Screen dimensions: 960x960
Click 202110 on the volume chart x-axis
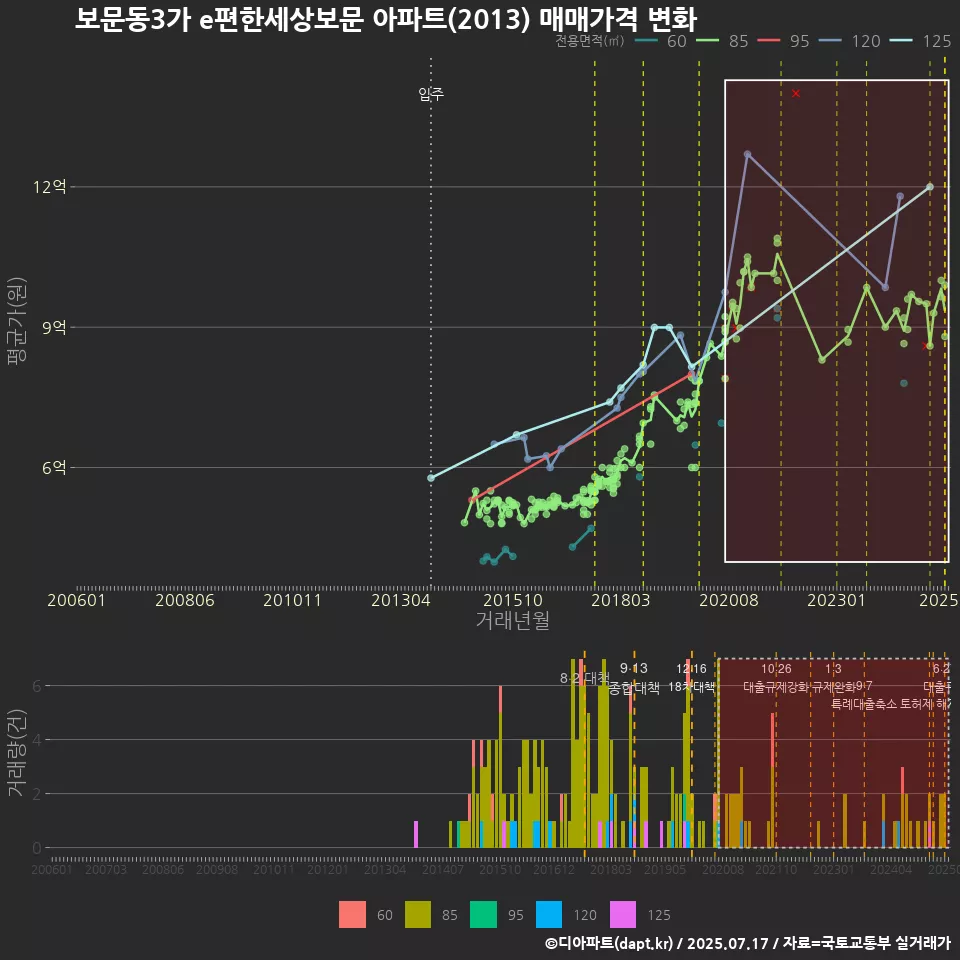776,869
